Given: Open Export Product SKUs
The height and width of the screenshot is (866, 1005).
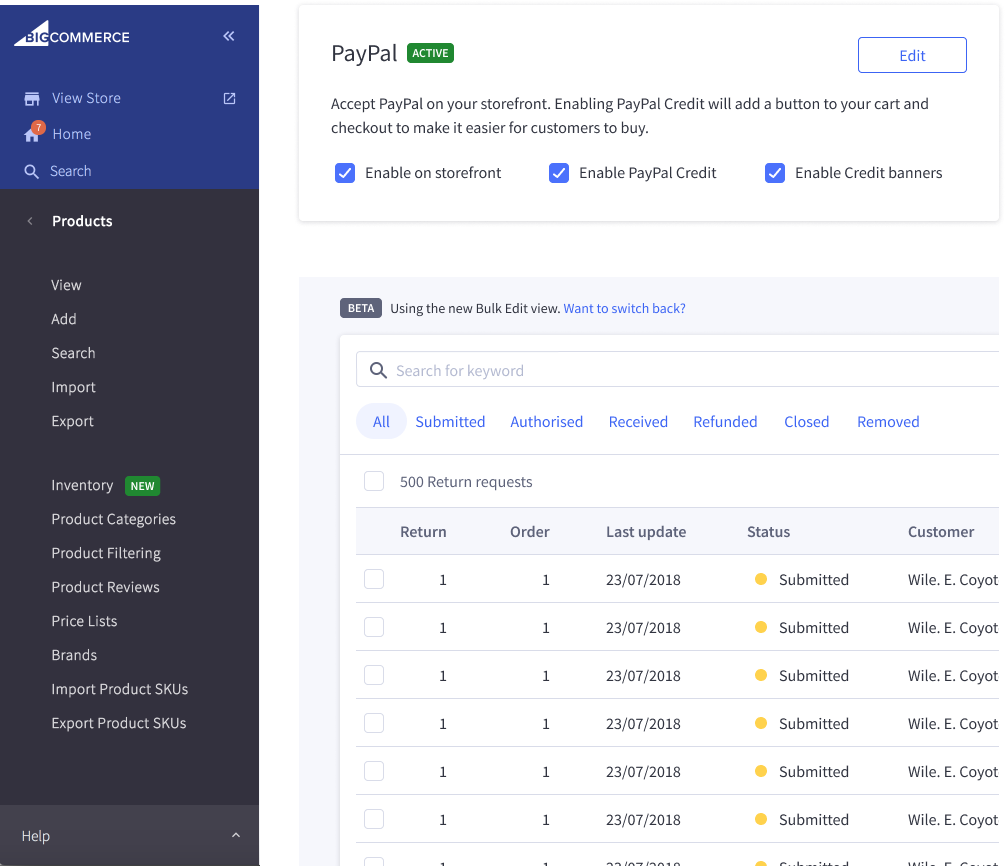Looking at the screenshot, I should click(119, 723).
